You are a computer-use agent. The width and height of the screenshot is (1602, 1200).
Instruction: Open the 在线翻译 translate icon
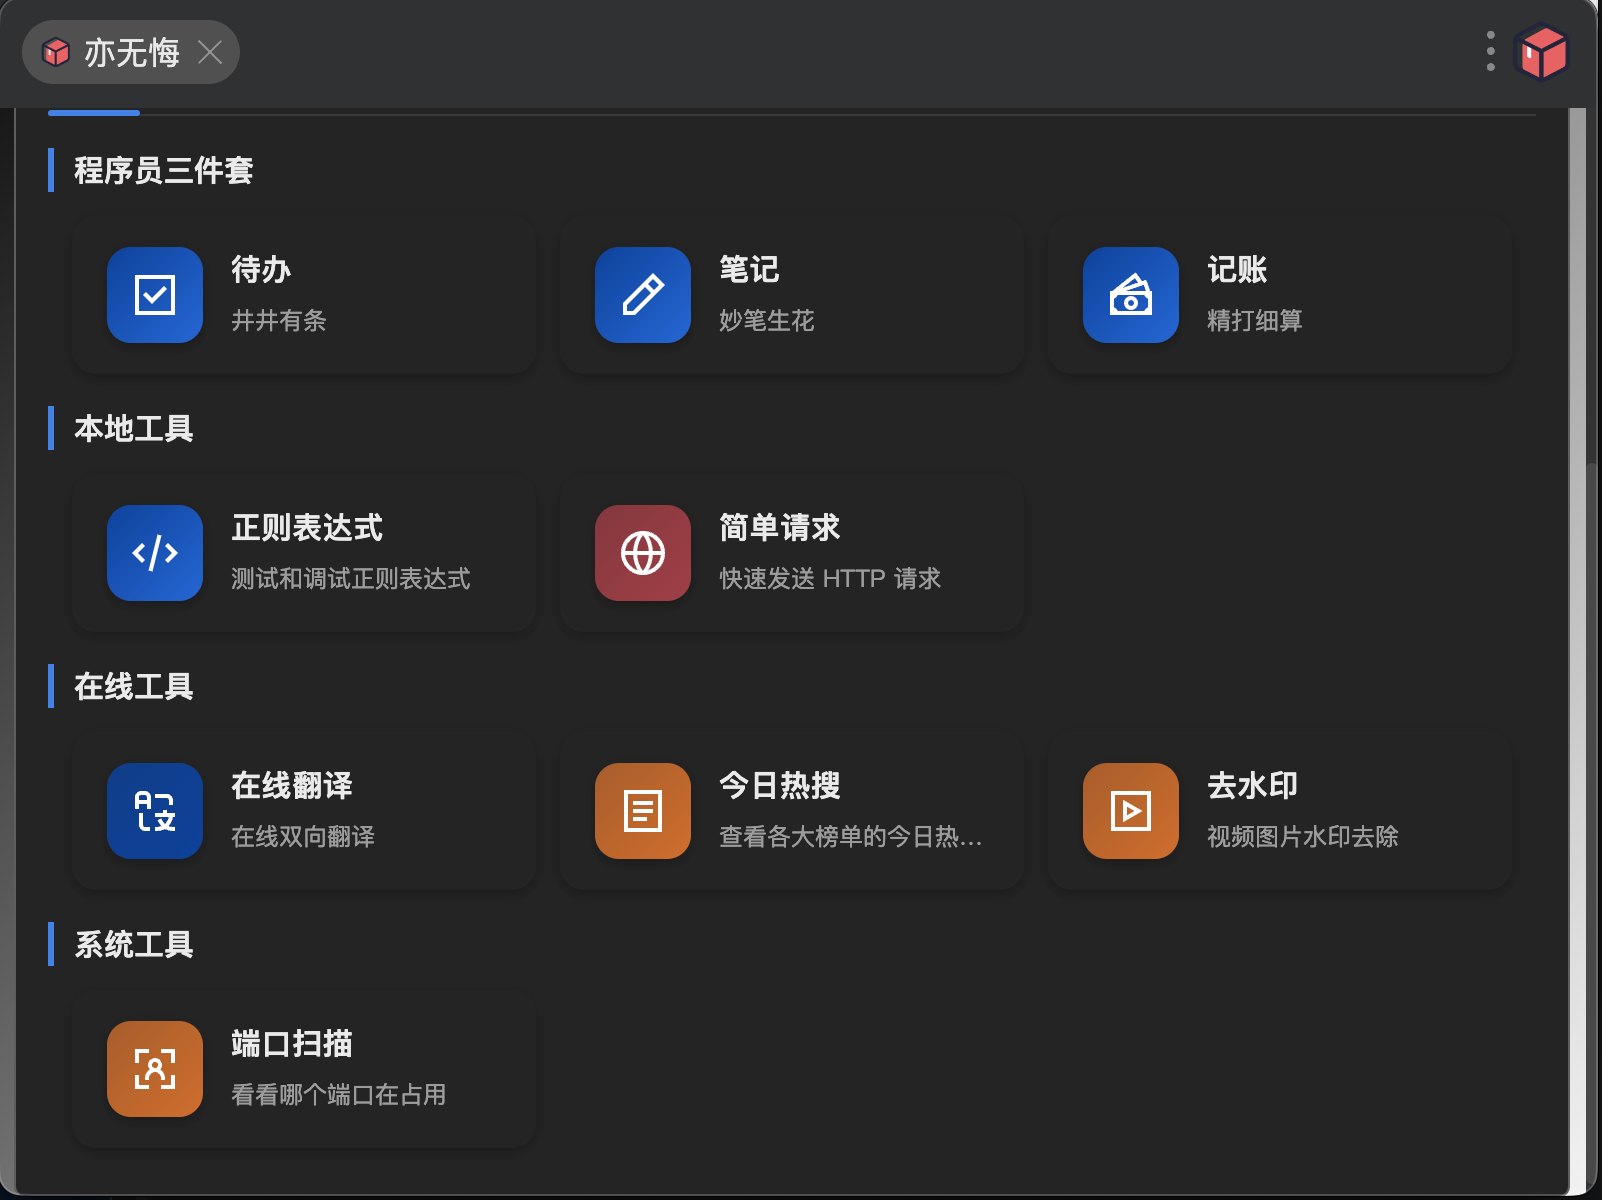pyautogui.click(x=155, y=811)
